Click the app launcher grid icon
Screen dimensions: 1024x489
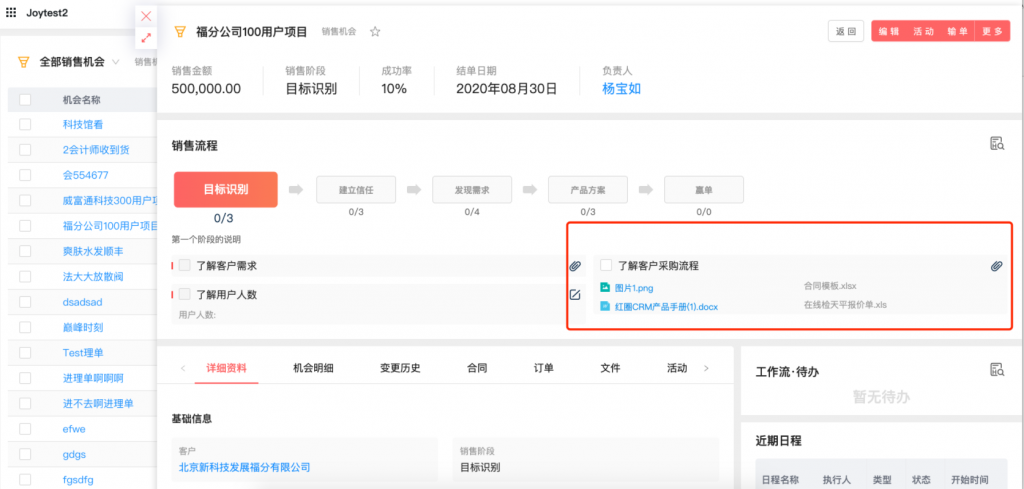[11, 12]
